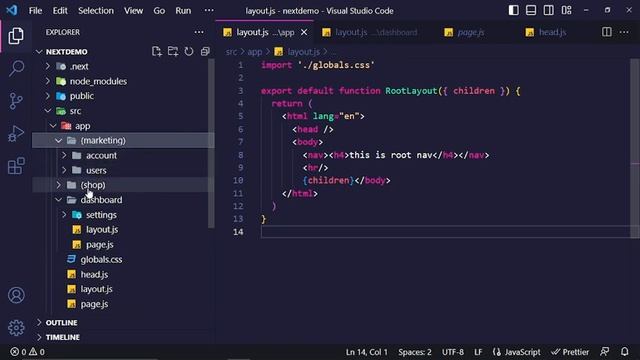Open the File menu
The height and width of the screenshot is (360, 640).
[36, 11]
